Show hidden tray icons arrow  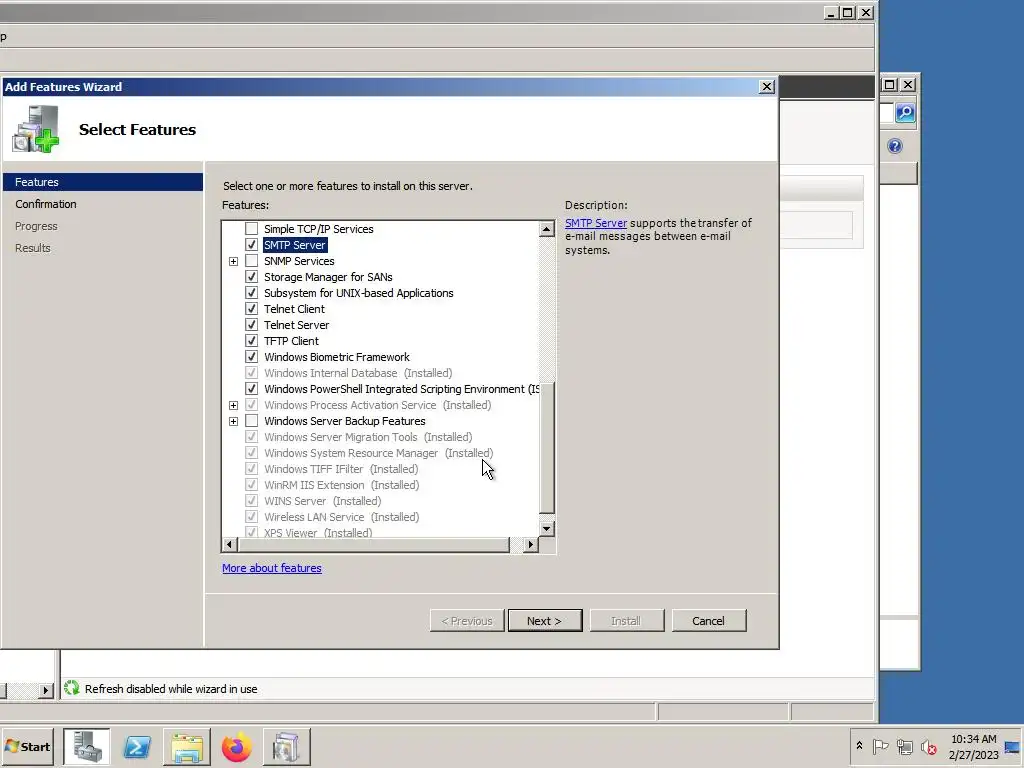(859, 746)
